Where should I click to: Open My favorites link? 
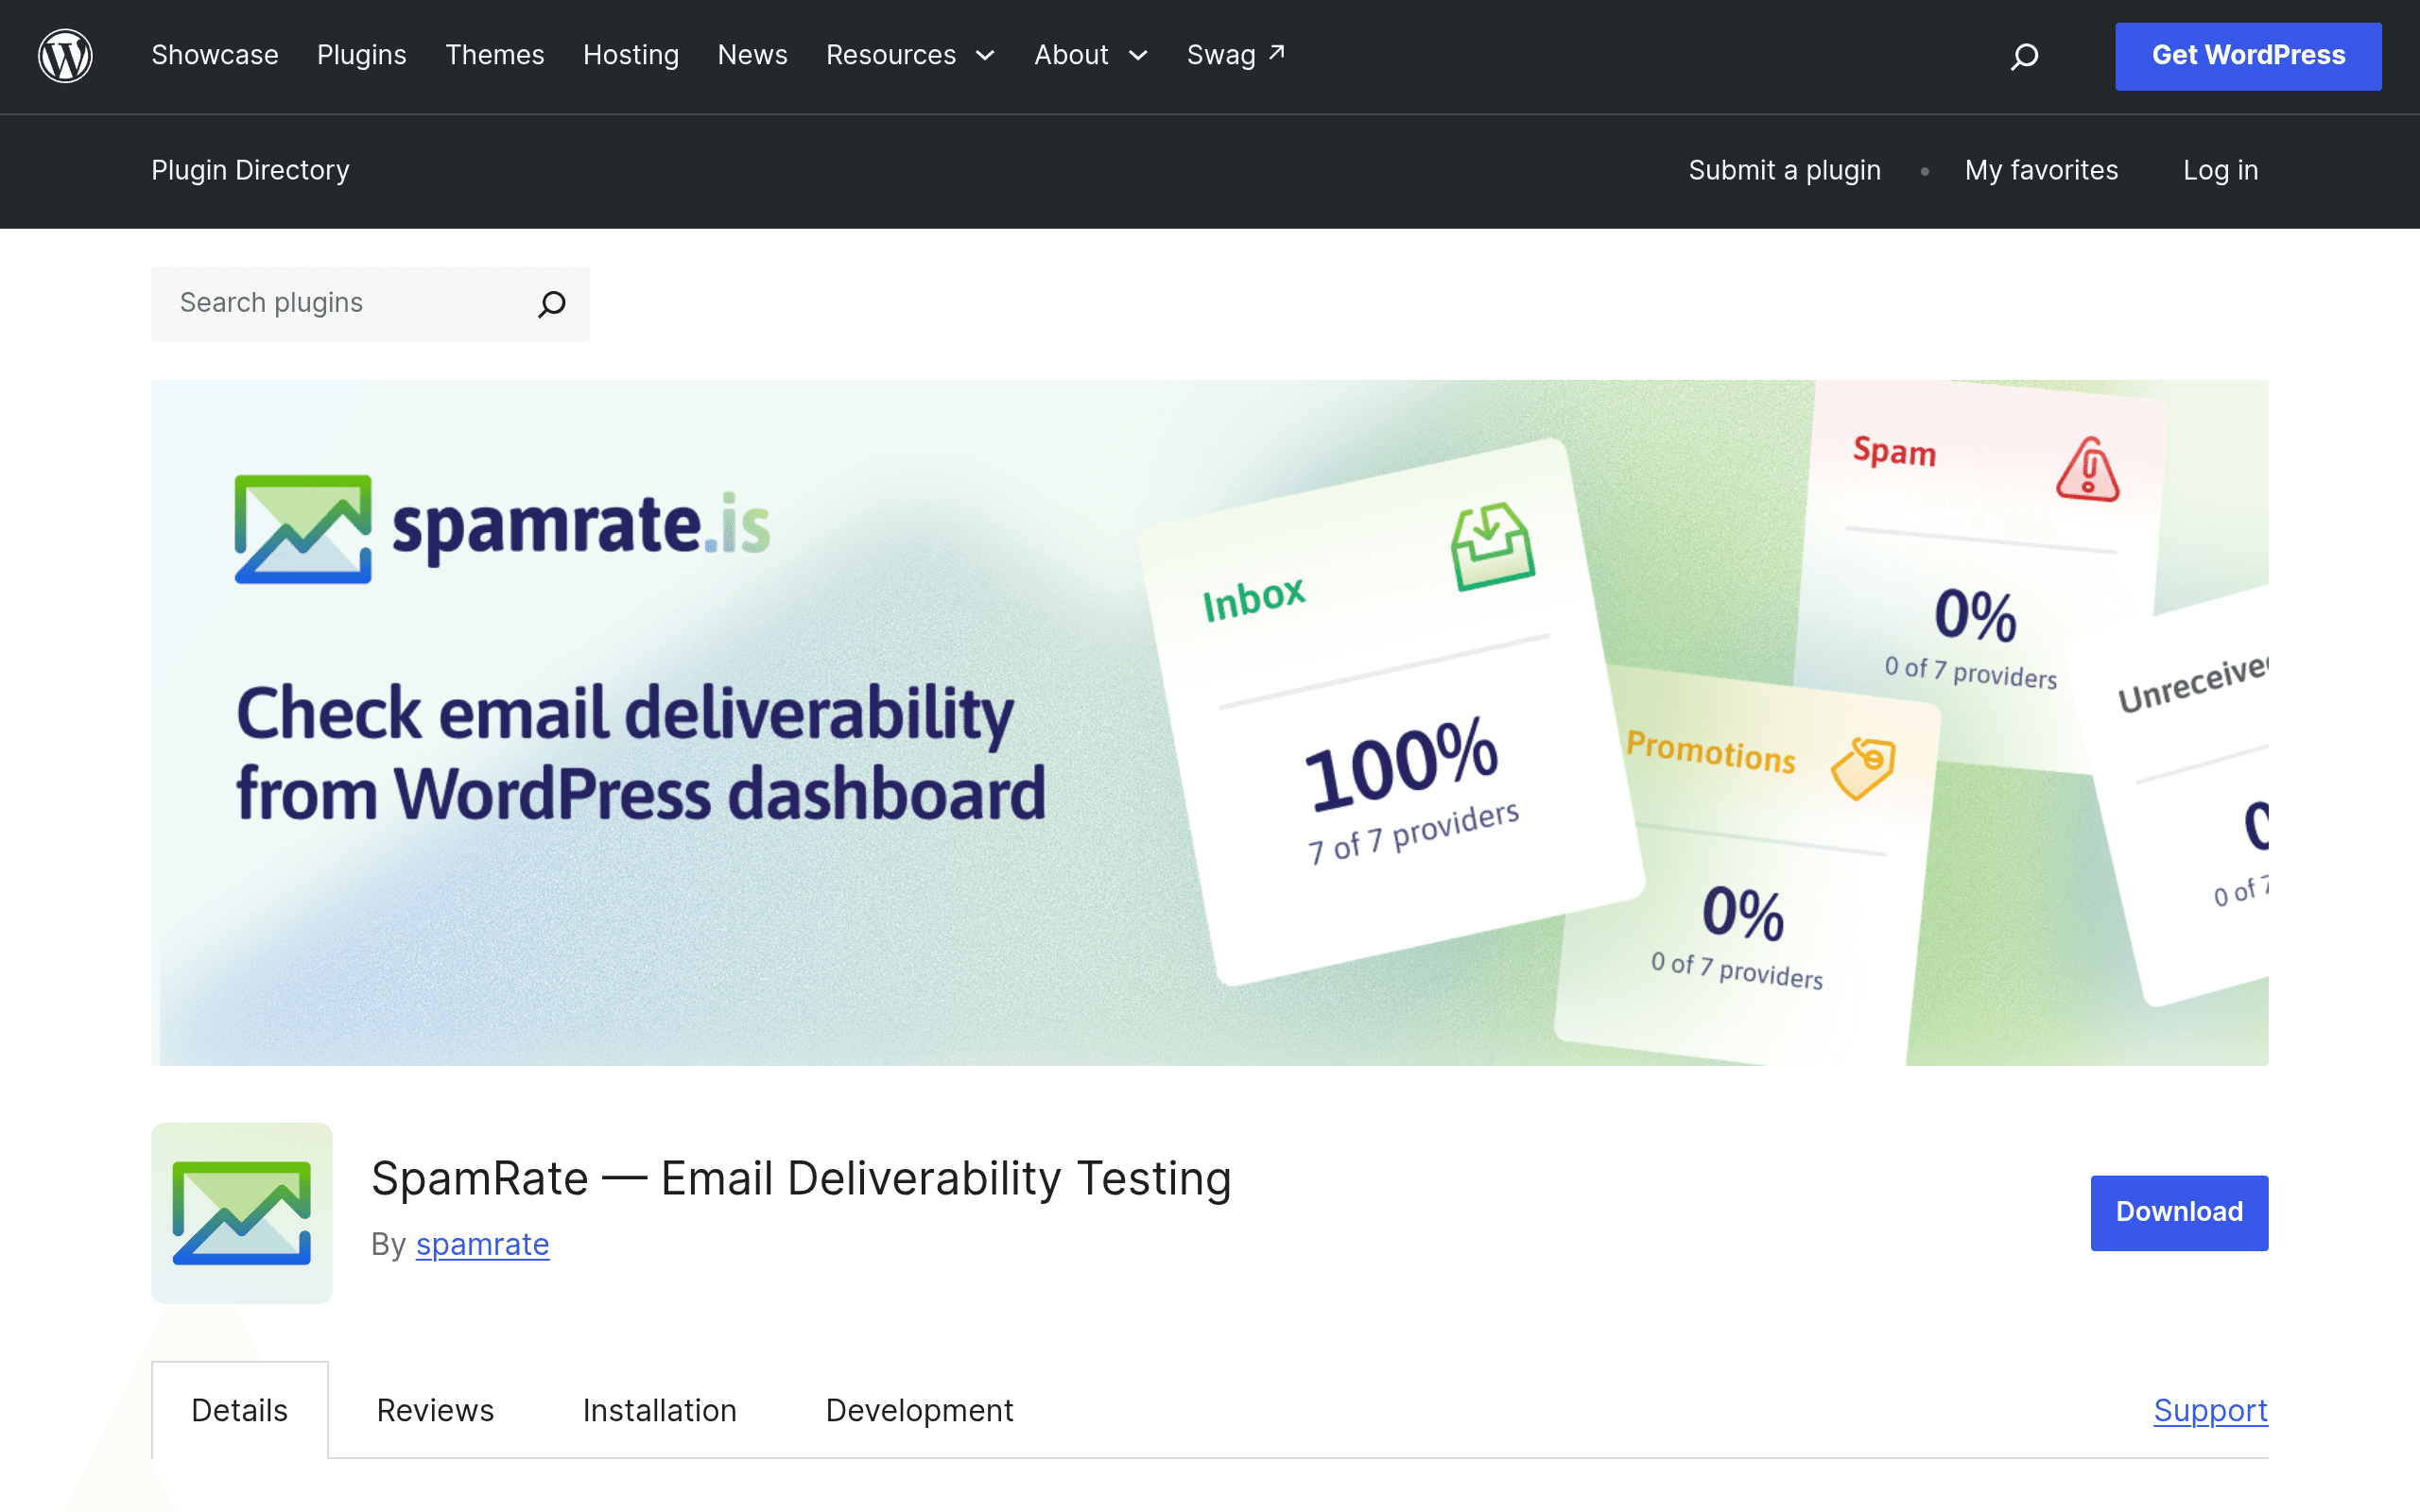pyautogui.click(x=2041, y=171)
